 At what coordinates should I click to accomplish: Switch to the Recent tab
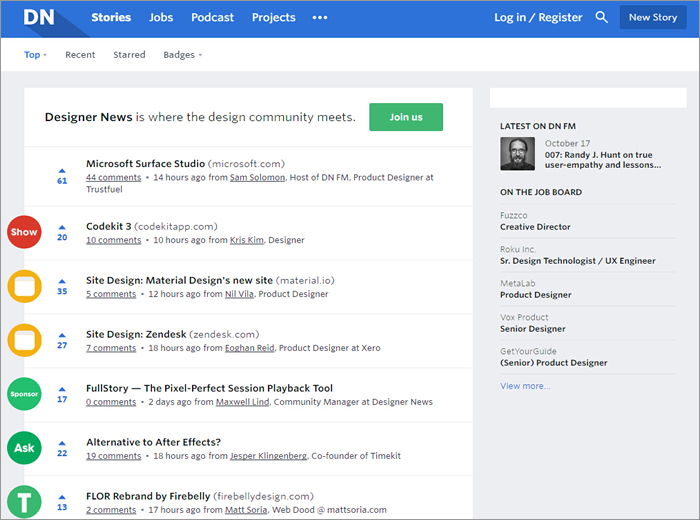(80, 54)
